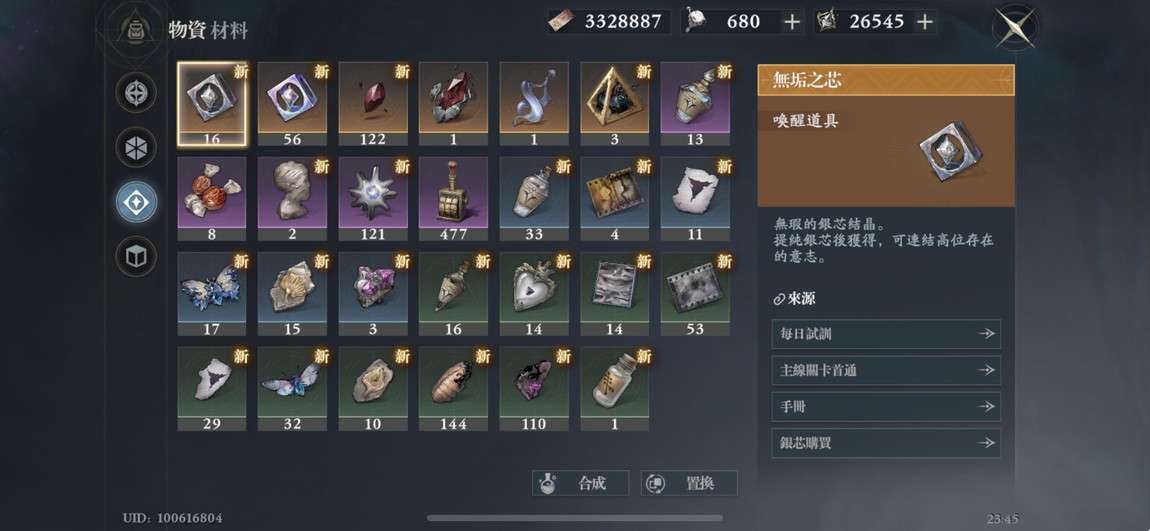The height and width of the screenshot is (531, 1150).
Task: Select the red crystal item with 122
Action: pyautogui.click(x=373, y=104)
